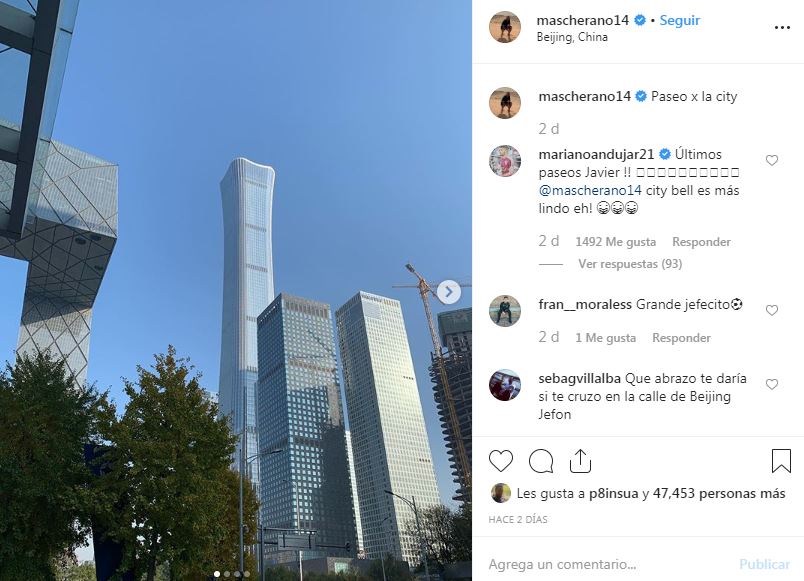The image size is (804, 581).
Task: Open mascherano14 profile picture in header
Action: point(505,27)
